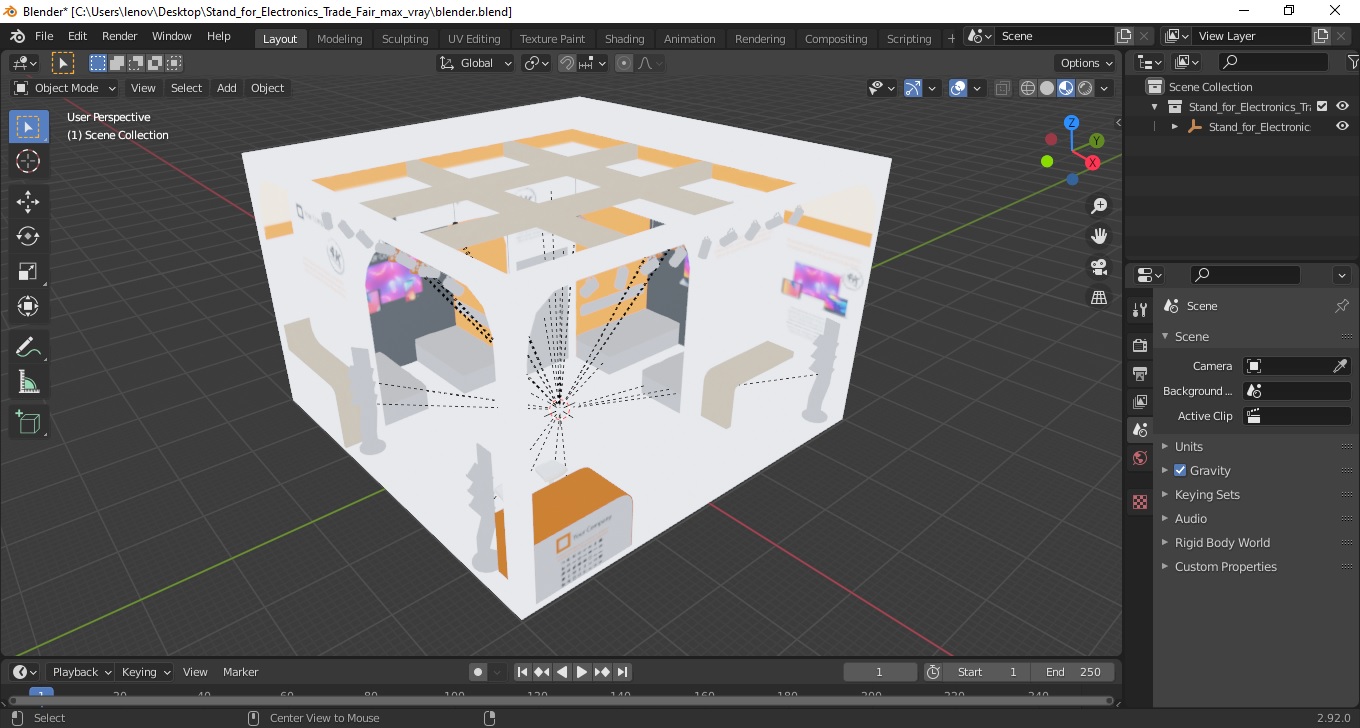Toggle snapping magnet
The width and height of the screenshot is (1360, 728).
pos(567,63)
